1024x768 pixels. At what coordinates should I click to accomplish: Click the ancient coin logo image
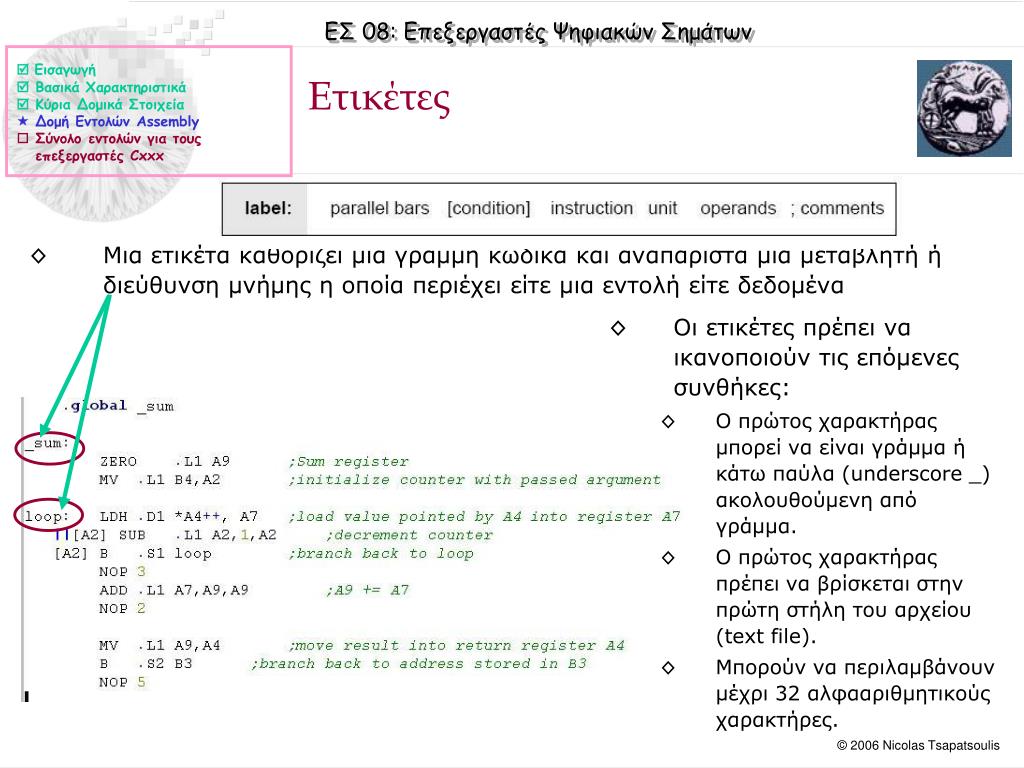coord(964,108)
